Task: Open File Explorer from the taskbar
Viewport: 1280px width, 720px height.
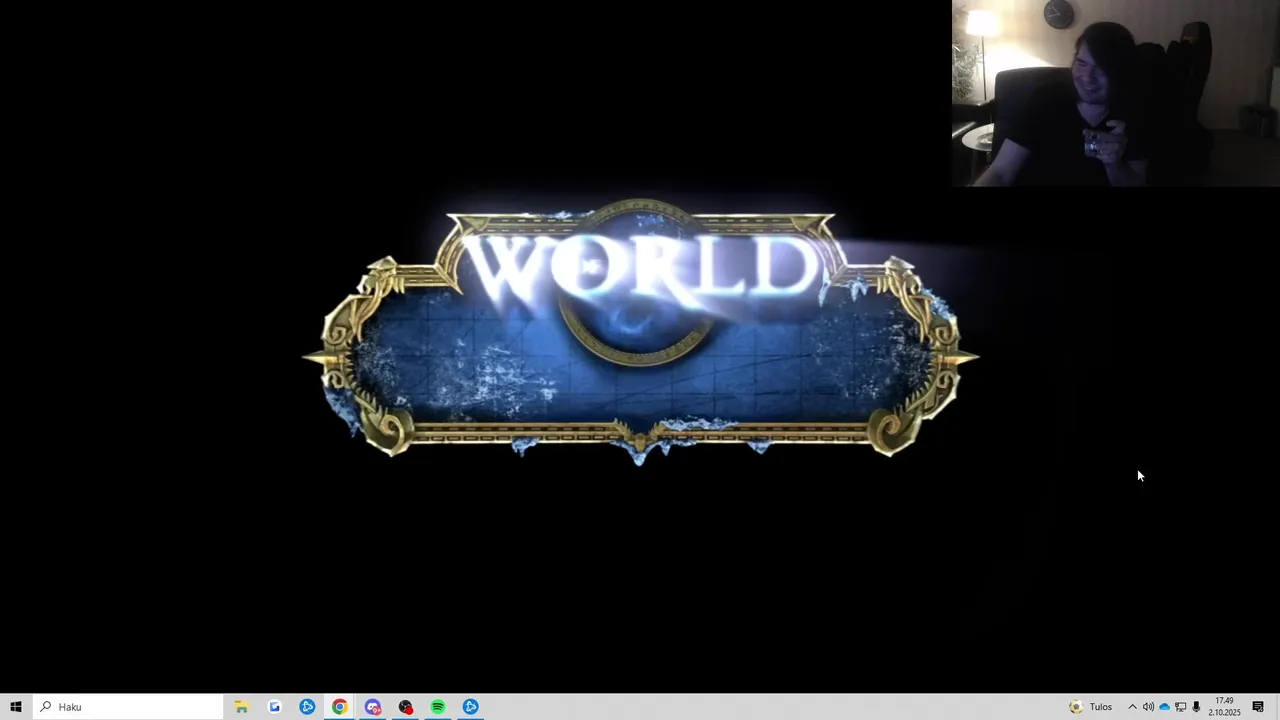Action: (x=241, y=707)
